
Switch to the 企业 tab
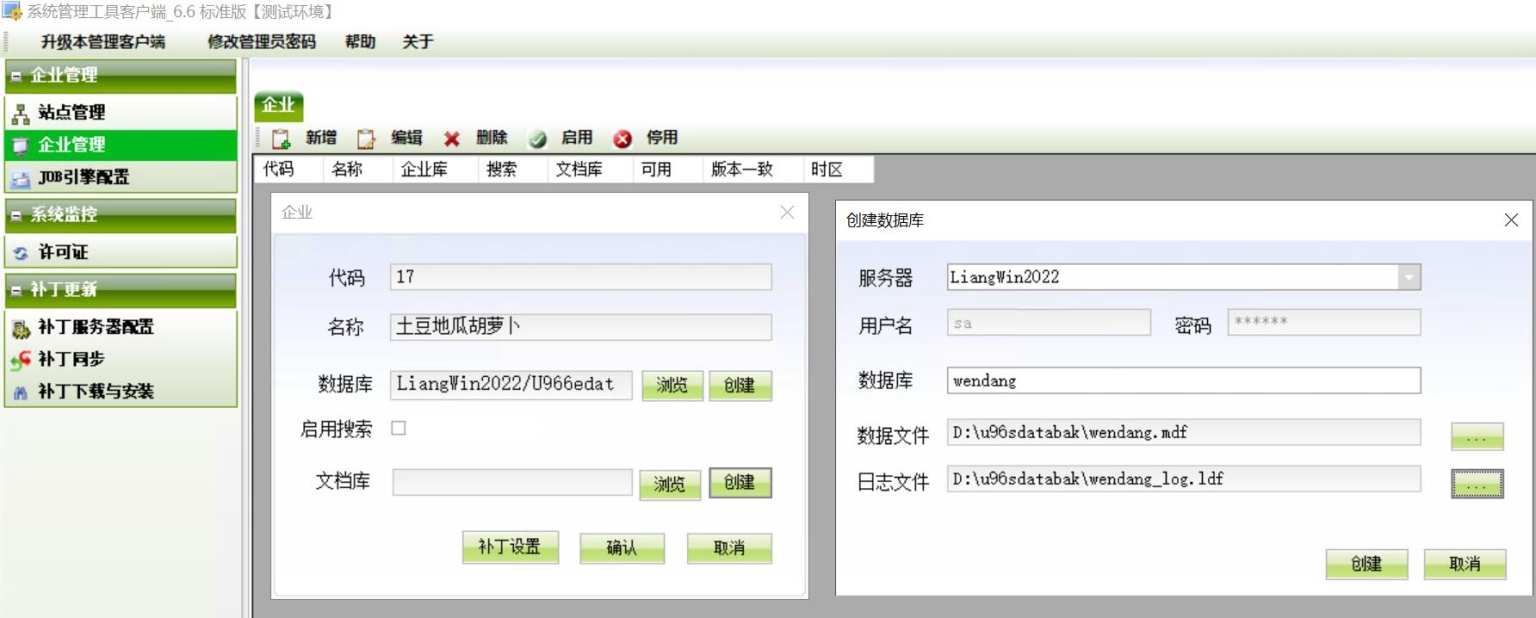pos(277,104)
